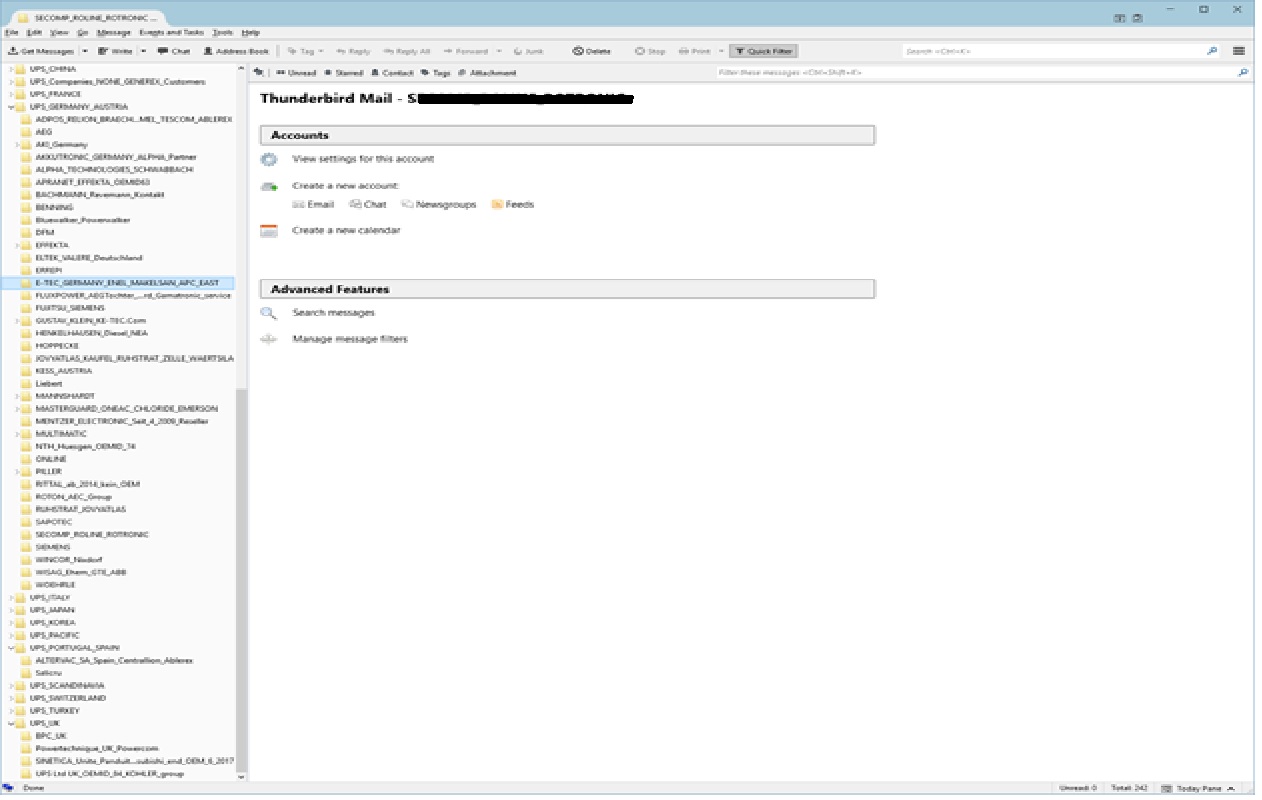Collapse the UPS_PORTUGAL_SPAIN folder

[11, 648]
